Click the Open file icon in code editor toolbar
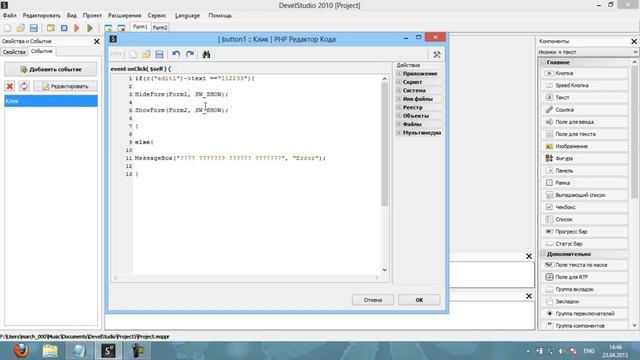Image resolution: width=640 pixels, height=360 pixels. coord(146,54)
